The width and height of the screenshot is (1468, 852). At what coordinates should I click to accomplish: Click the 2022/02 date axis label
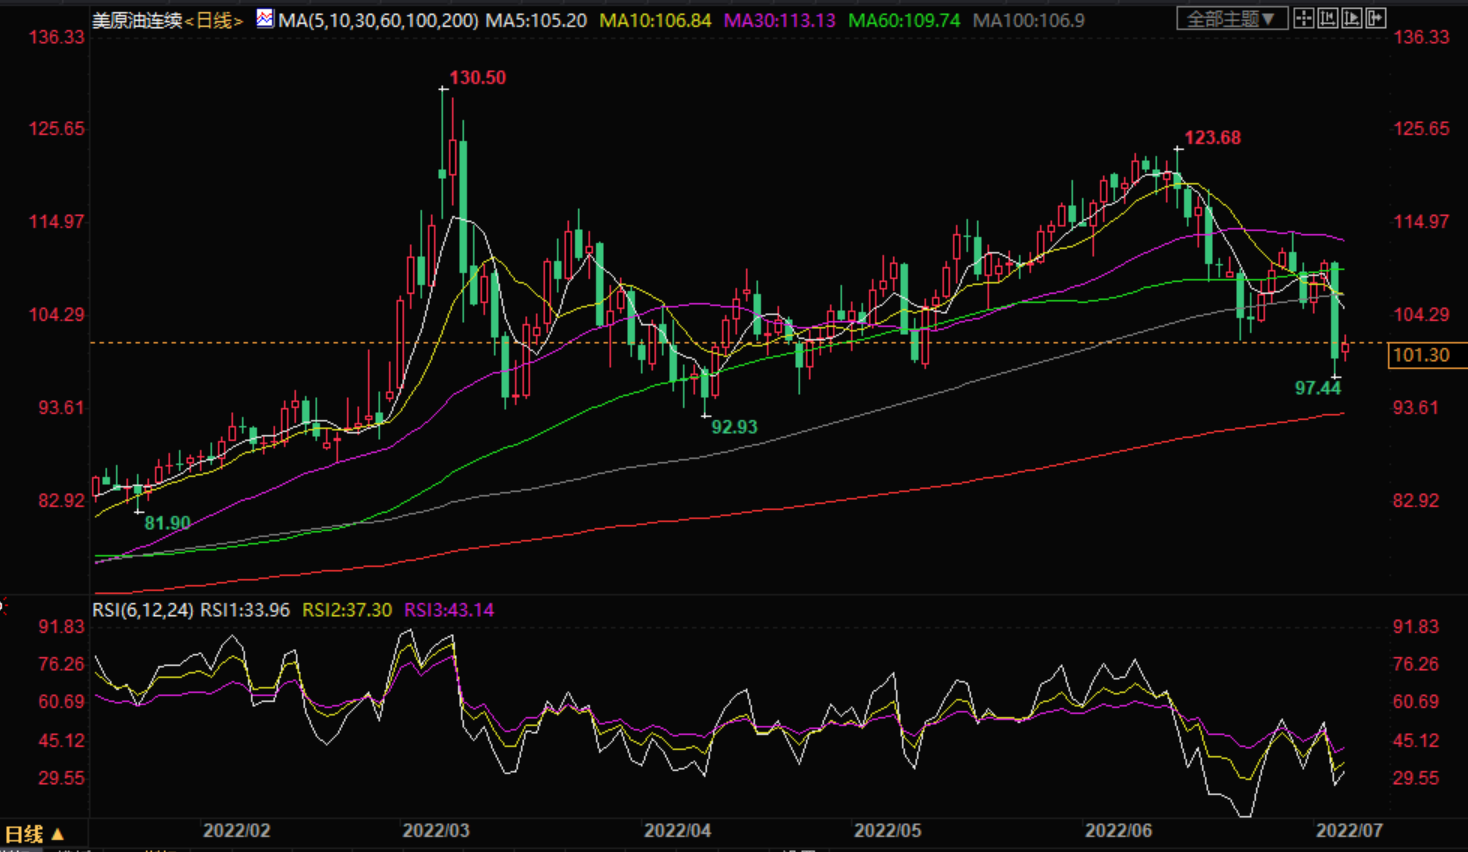237,831
